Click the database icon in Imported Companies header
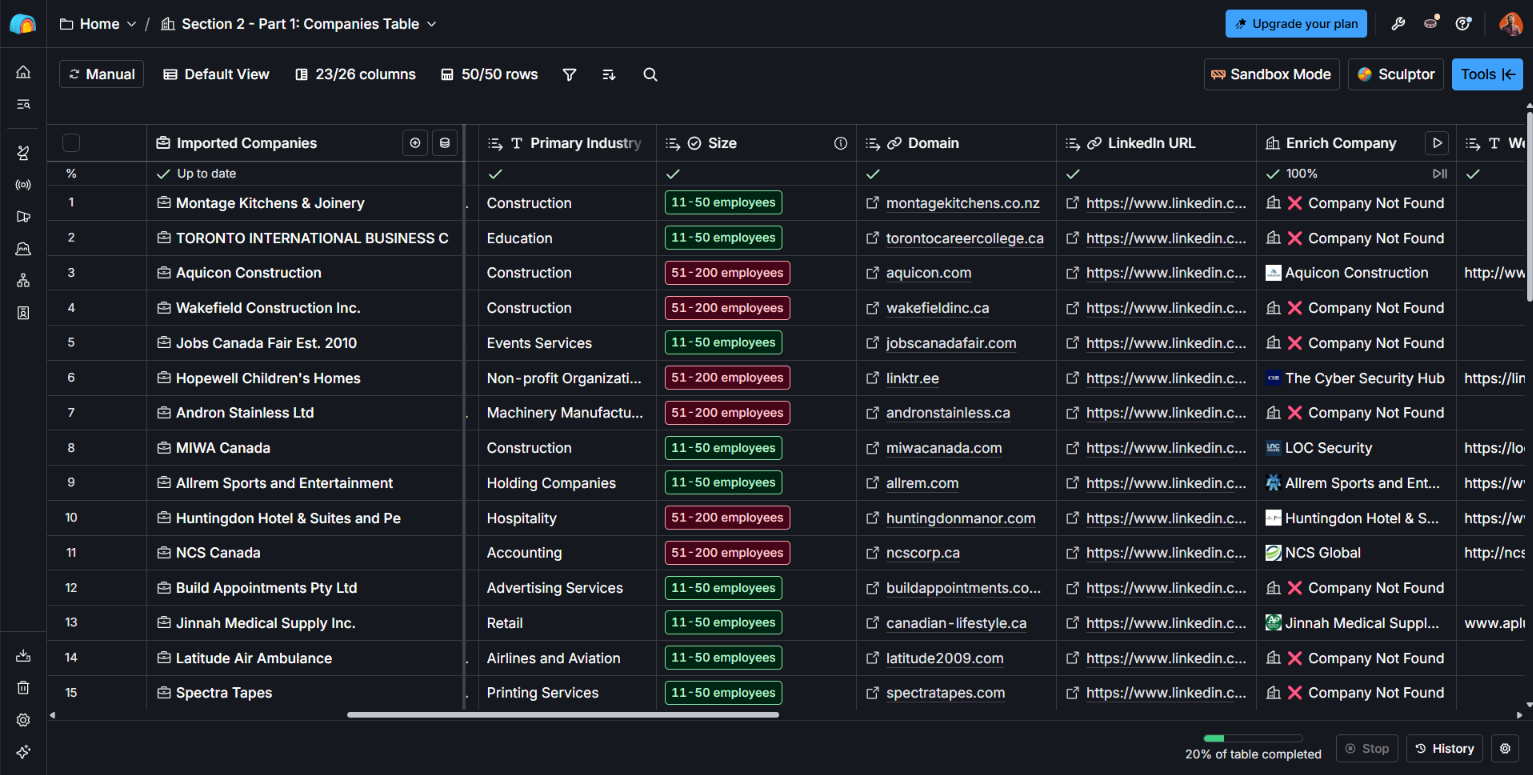The height and width of the screenshot is (775, 1533). click(x=445, y=143)
